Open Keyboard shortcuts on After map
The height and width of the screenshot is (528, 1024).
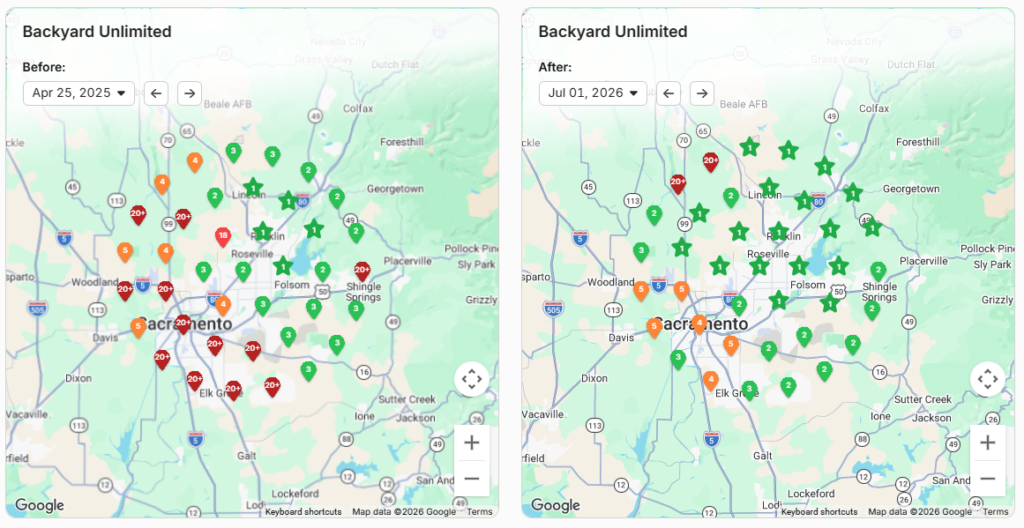pyautogui.click(x=819, y=512)
